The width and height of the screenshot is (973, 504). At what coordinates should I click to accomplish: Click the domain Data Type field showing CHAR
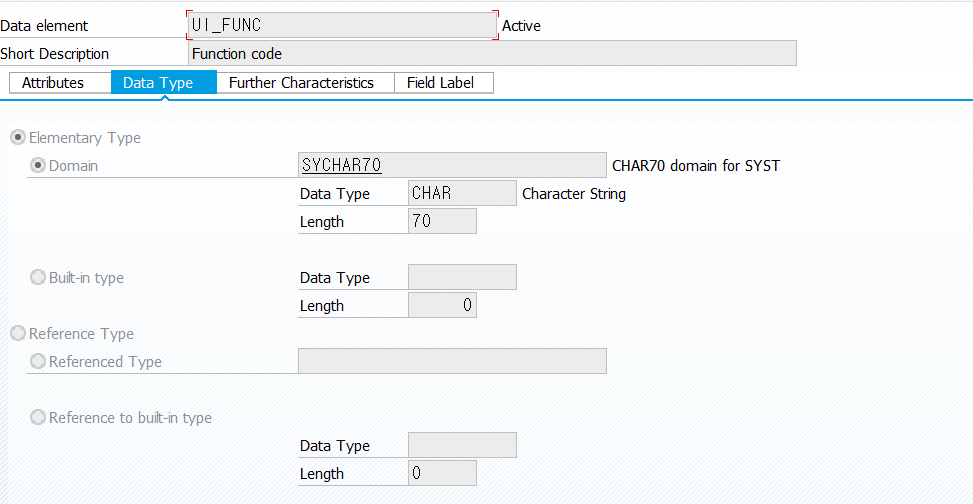click(462, 194)
